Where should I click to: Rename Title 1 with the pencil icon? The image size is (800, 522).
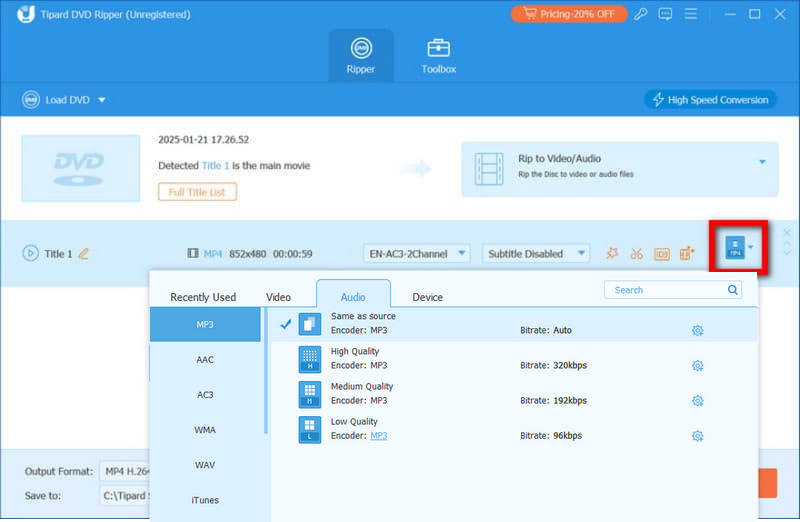[x=84, y=254]
